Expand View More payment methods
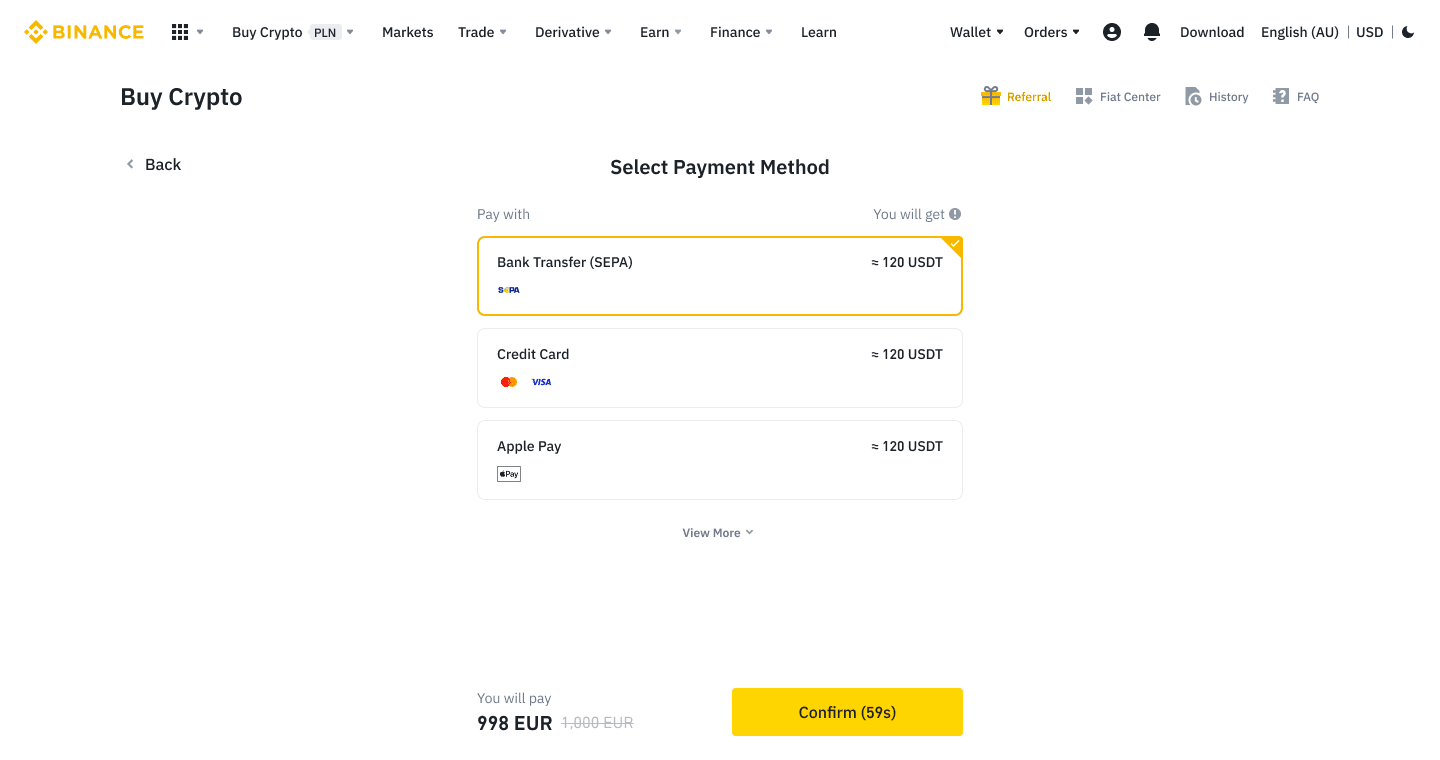The image size is (1440, 760). pyautogui.click(x=718, y=533)
